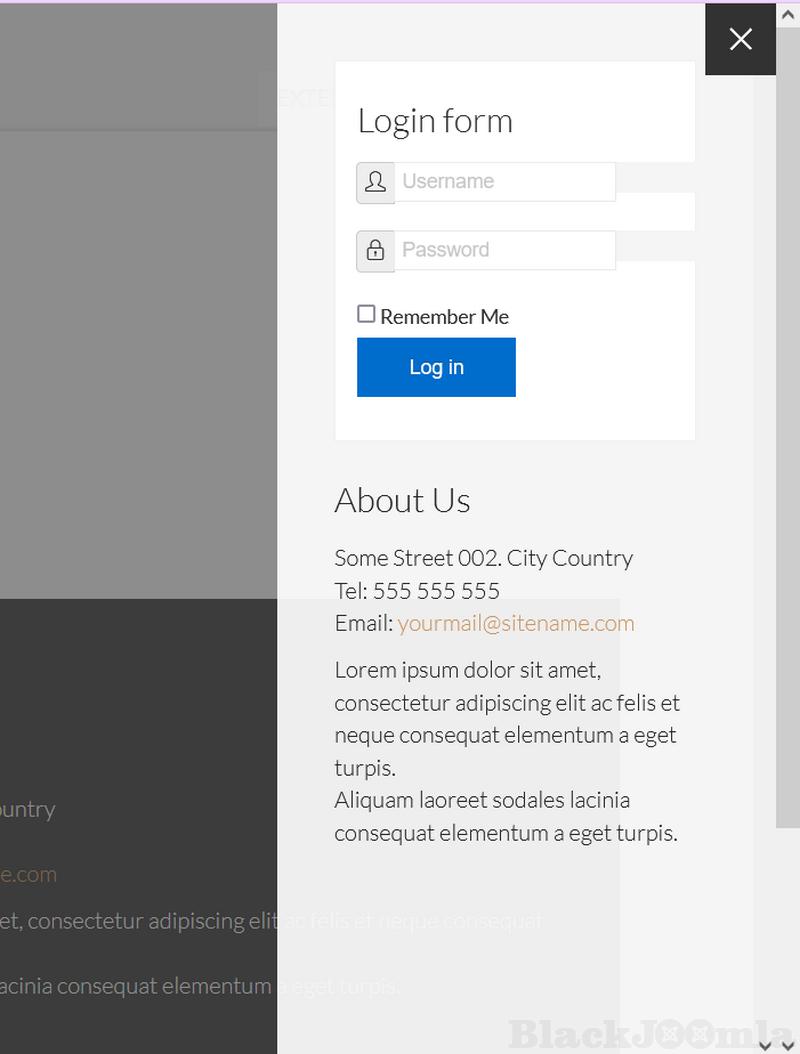800x1054 pixels.
Task: Focus the Password input field
Action: pos(505,250)
